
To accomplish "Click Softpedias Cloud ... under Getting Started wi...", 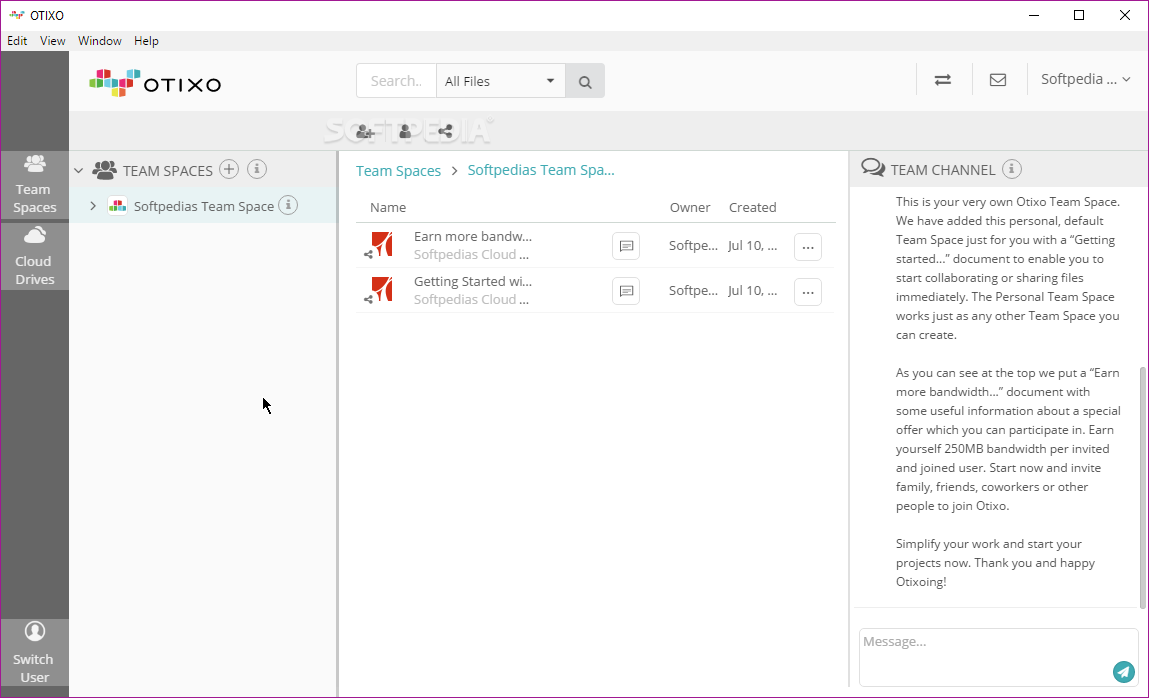I will (x=471, y=300).
